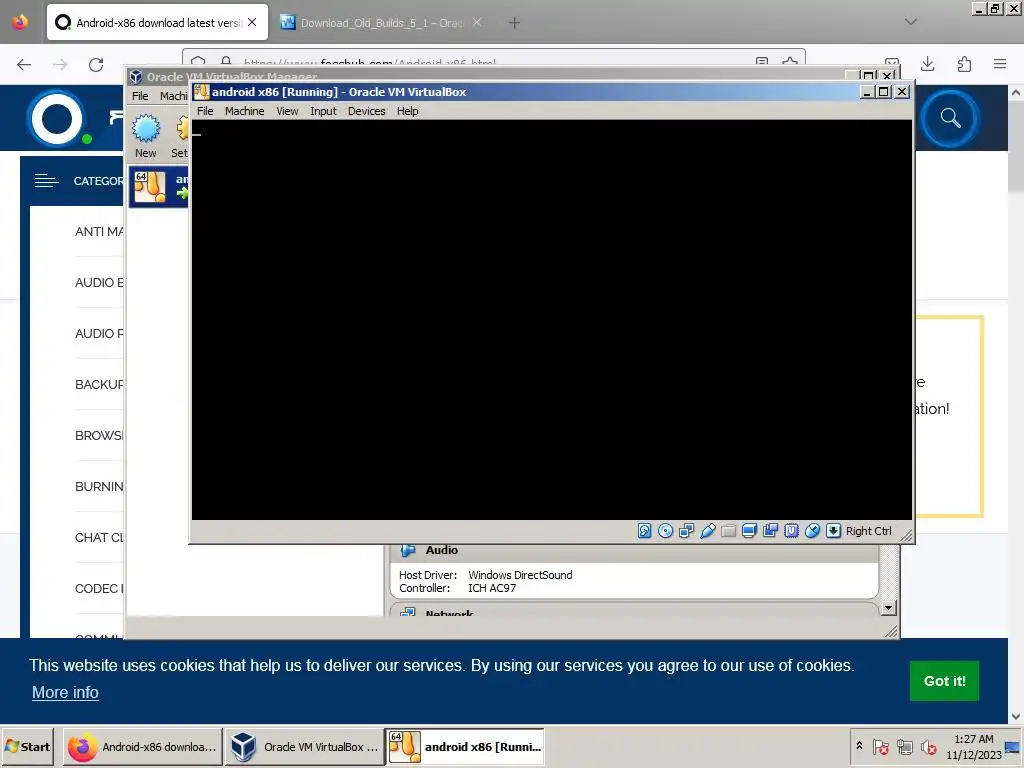Click the Right Ctrl host key label
The width and height of the screenshot is (1024, 768).
[869, 531]
